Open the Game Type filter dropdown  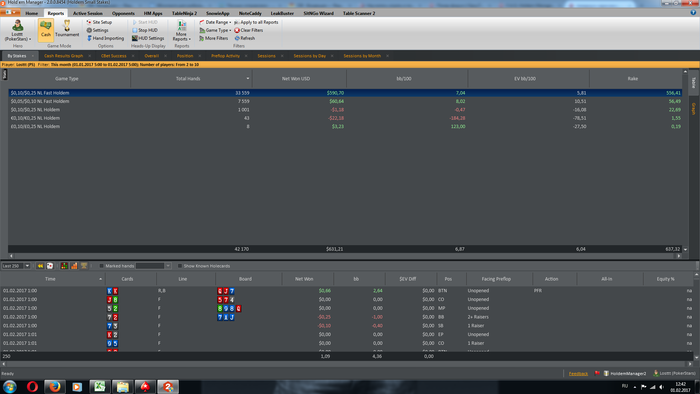tap(215, 30)
